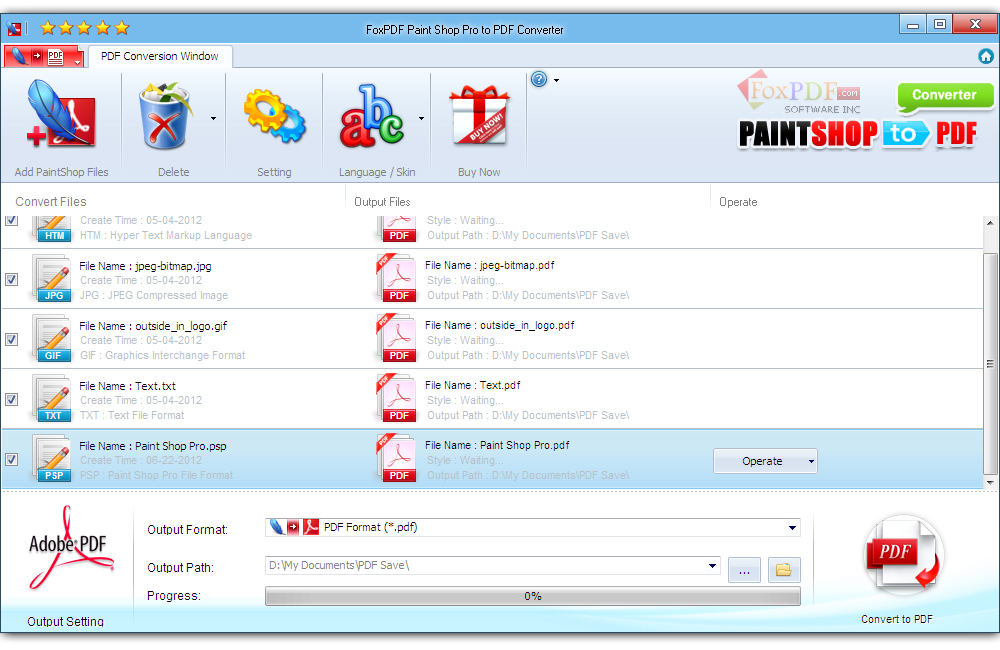Viewport: 1000px width, 650px height.
Task: Click the Add PaintShop Files label
Action: (x=61, y=172)
